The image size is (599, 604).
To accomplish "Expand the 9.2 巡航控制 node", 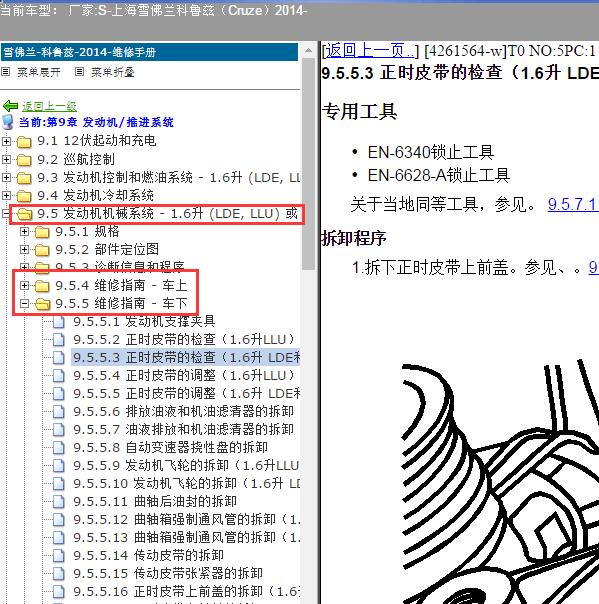I will 6,159.
